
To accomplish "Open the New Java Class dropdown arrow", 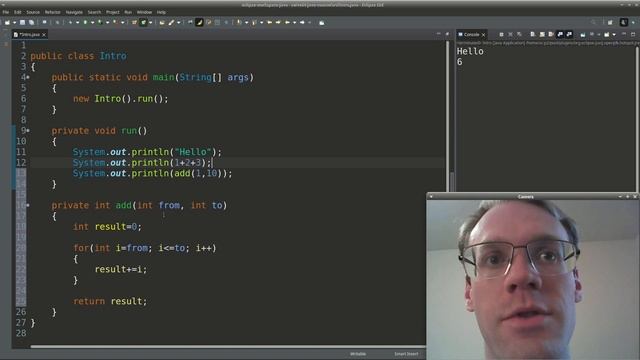I will click(150, 22).
